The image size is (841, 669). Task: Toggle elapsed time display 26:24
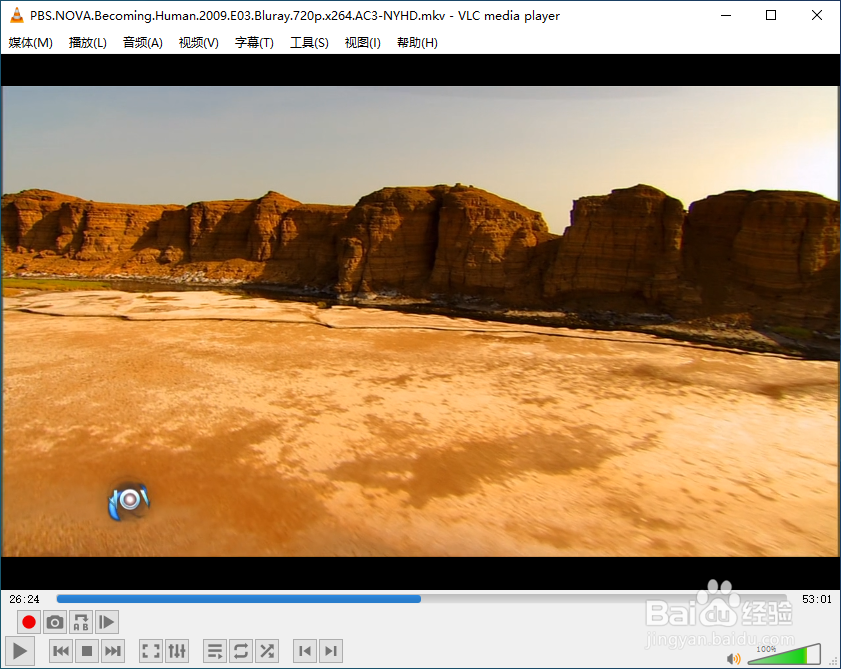pyautogui.click(x=24, y=599)
